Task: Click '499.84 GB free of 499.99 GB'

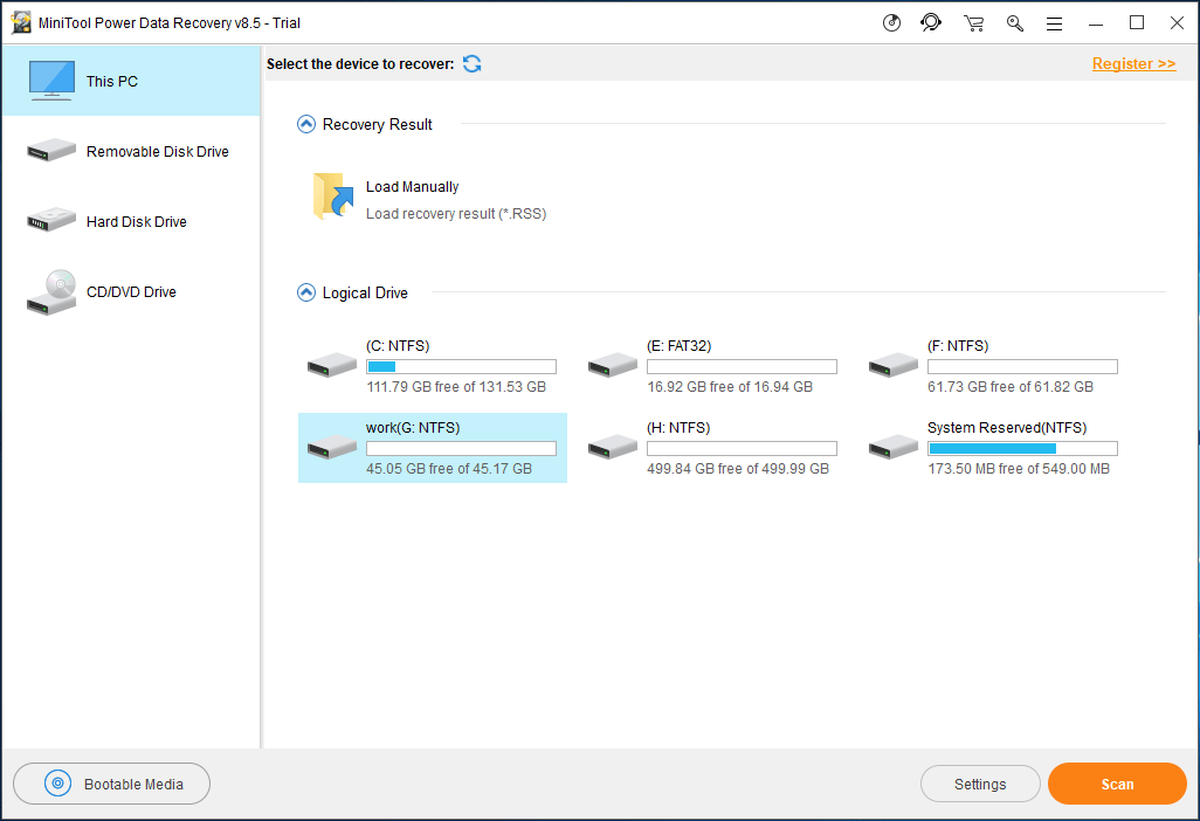Action: pos(738,469)
